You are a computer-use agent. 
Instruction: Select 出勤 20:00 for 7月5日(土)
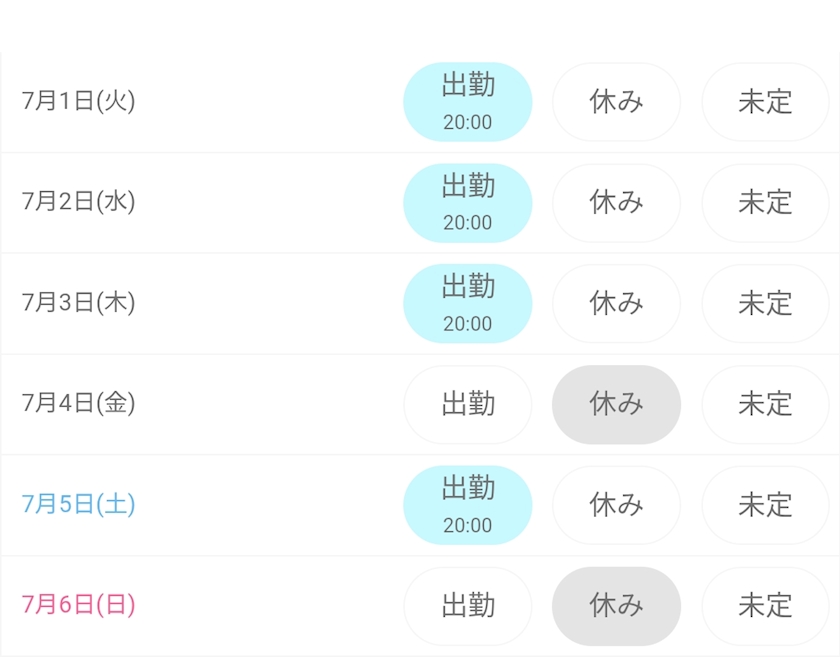pos(467,505)
